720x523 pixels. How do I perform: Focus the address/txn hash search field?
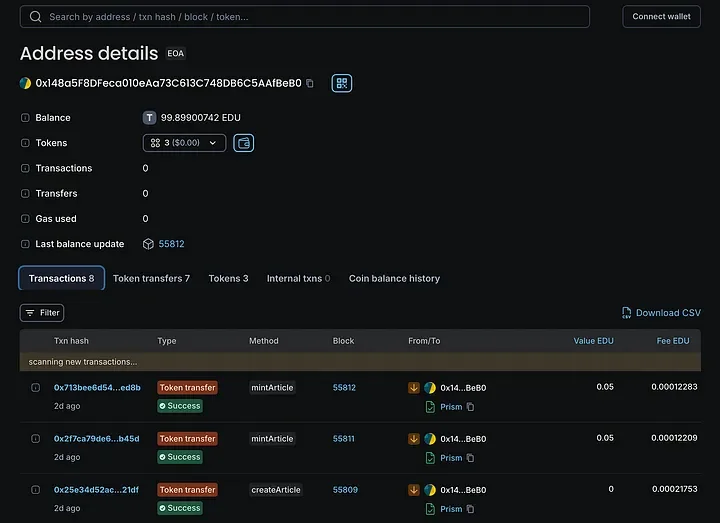point(304,17)
